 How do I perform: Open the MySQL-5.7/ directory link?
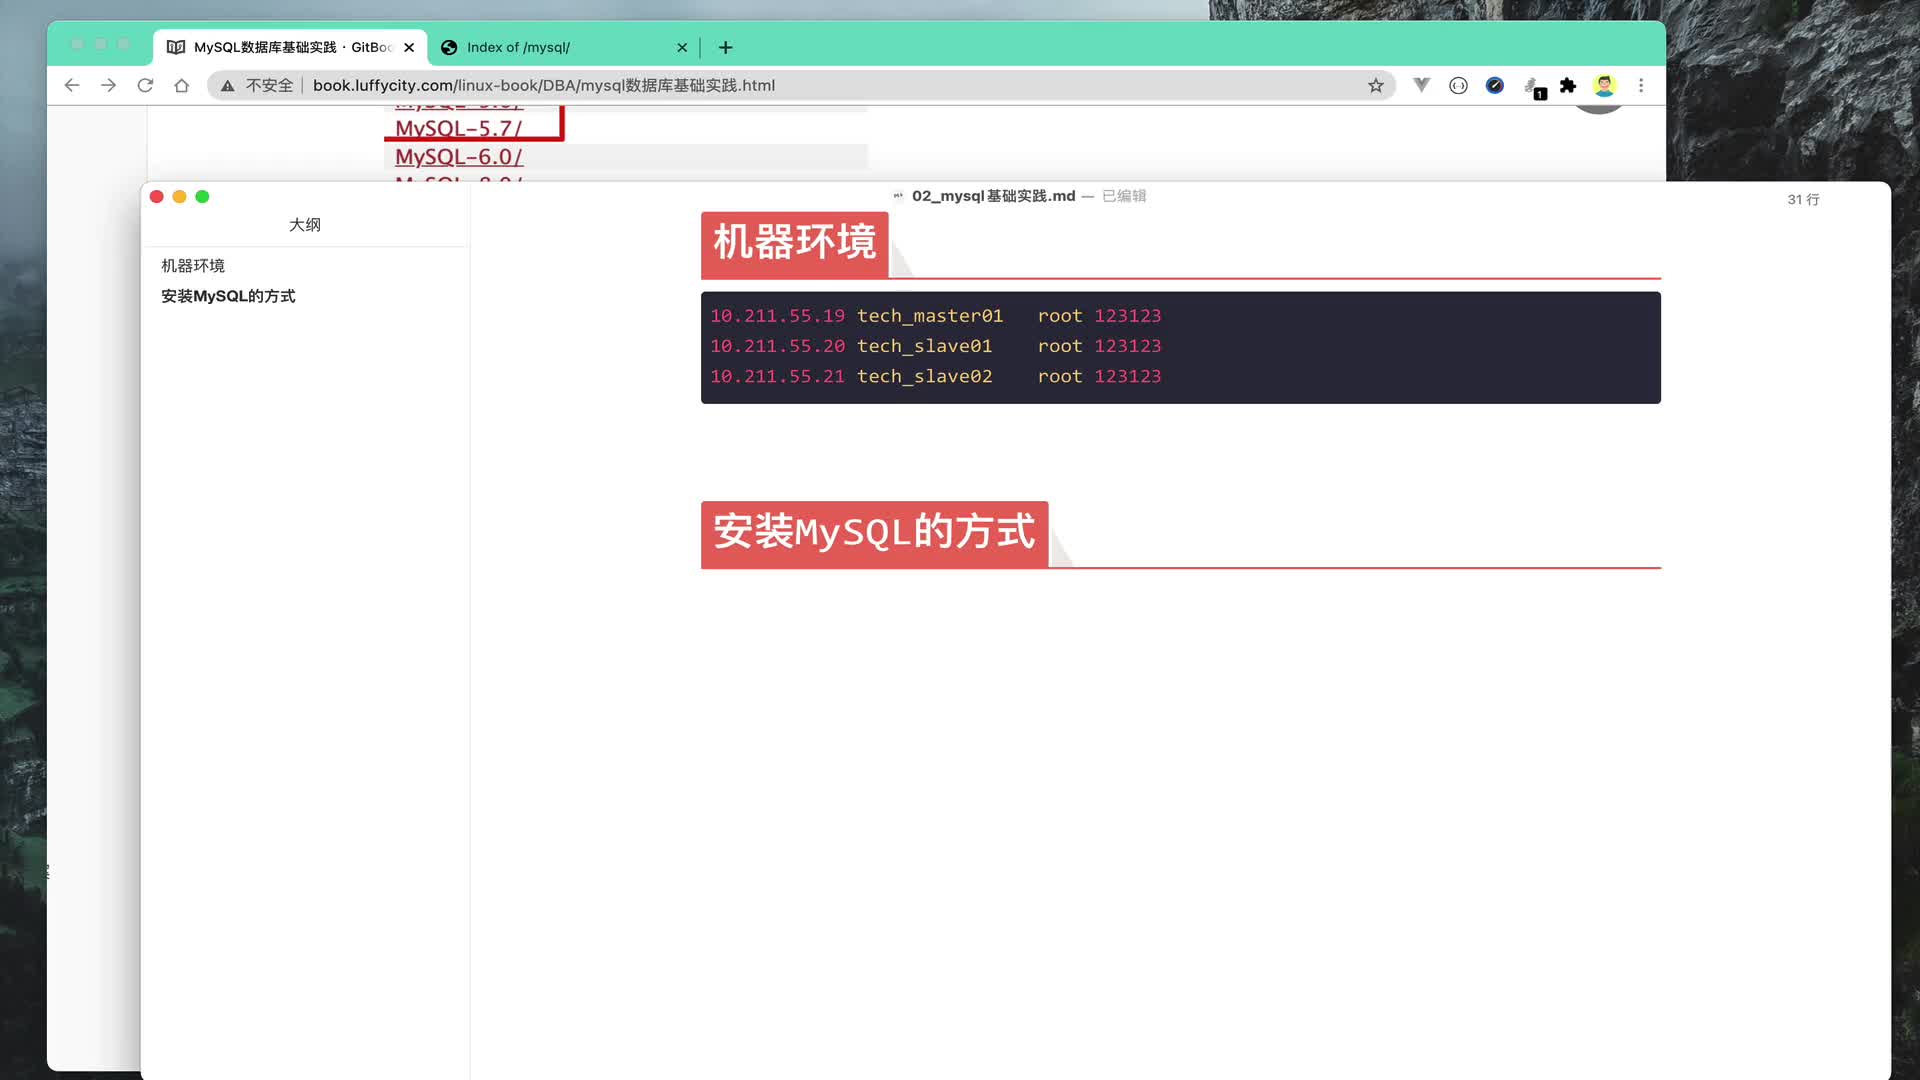(x=459, y=128)
